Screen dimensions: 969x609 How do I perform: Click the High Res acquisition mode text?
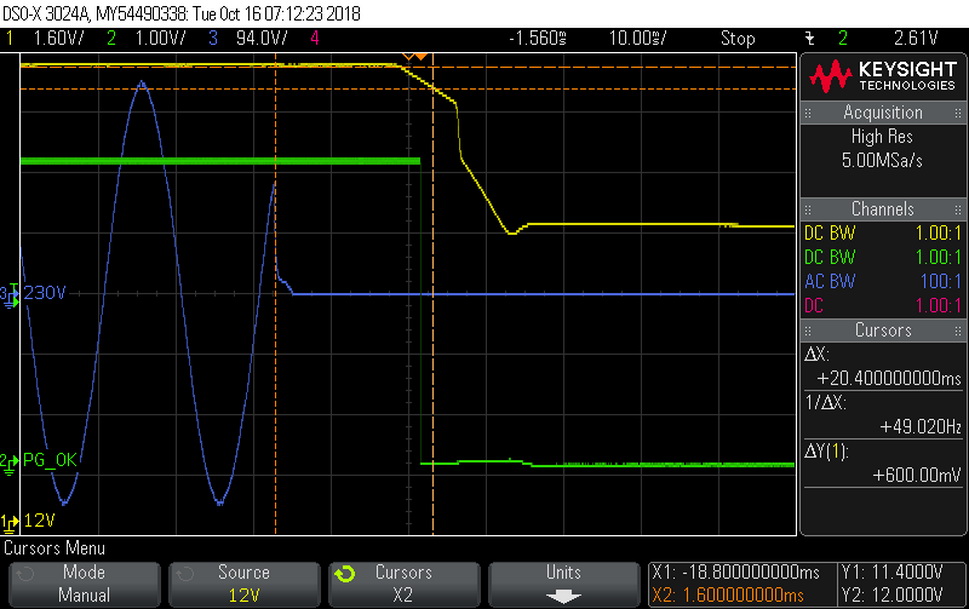tap(882, 137)
